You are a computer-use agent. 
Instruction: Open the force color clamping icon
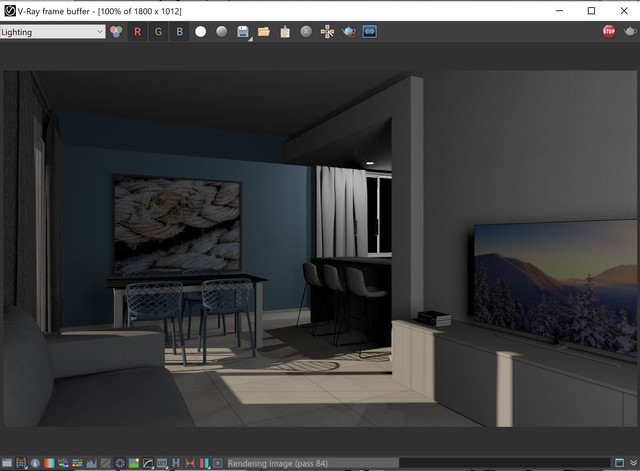point(21,463)
